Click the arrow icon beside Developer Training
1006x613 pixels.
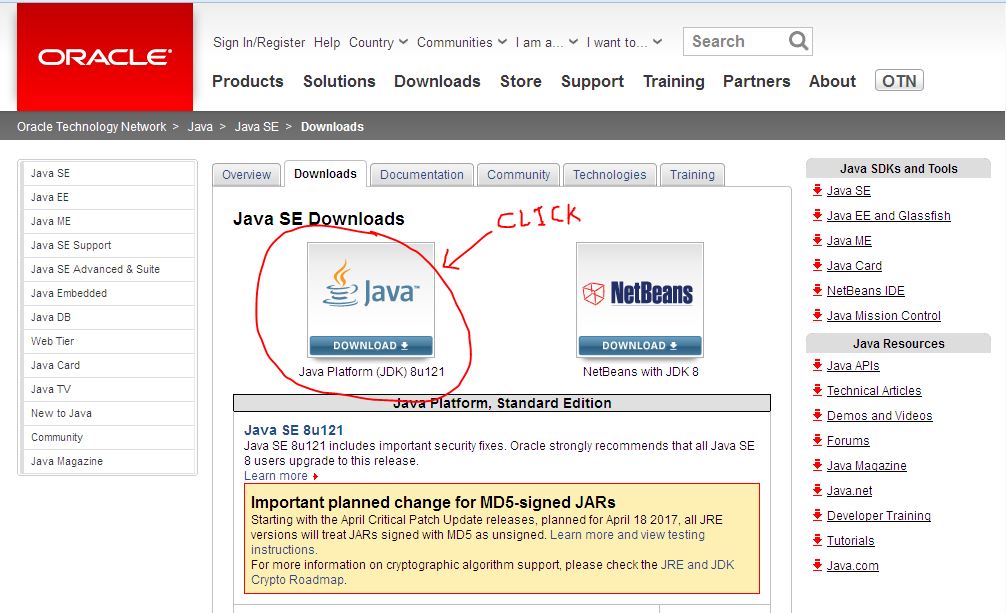click(817, 515)
